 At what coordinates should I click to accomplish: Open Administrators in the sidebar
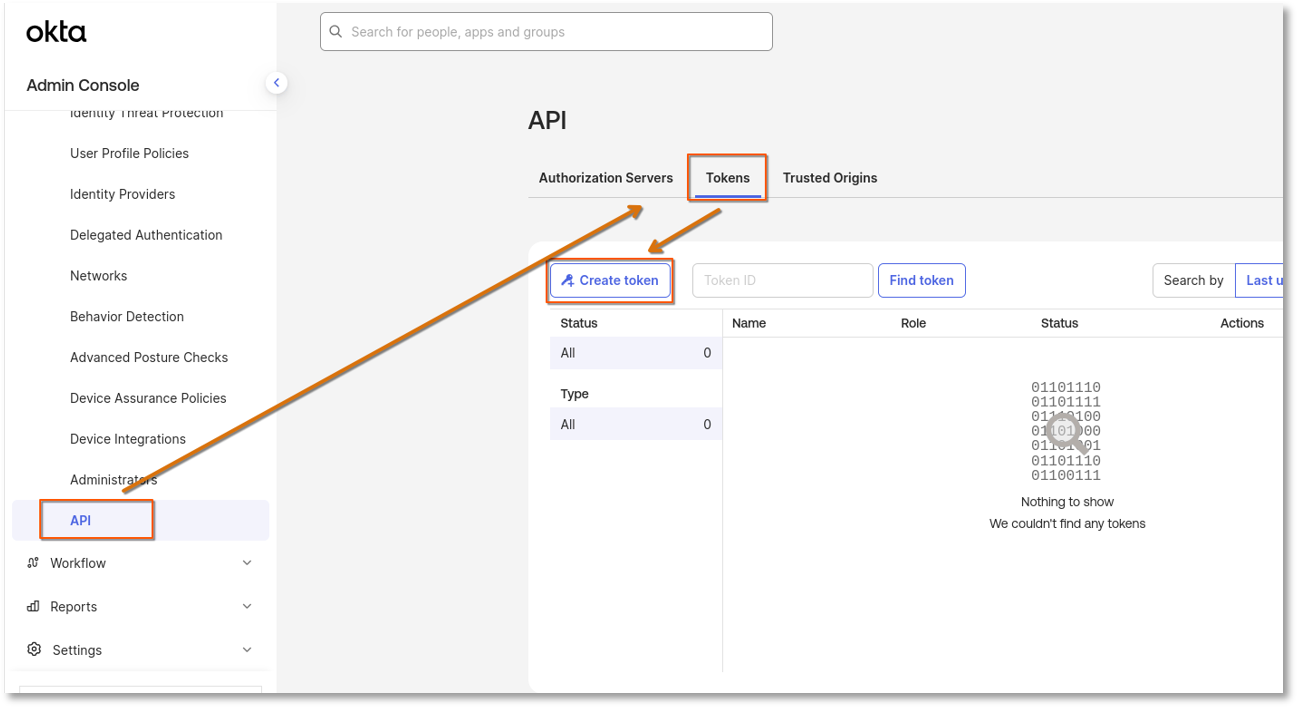coord(113,480)
